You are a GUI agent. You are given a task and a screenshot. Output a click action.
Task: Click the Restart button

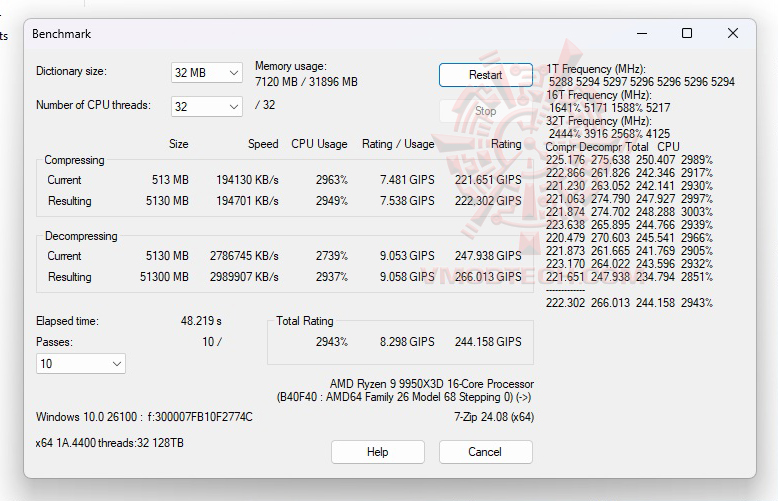(485, 75)
